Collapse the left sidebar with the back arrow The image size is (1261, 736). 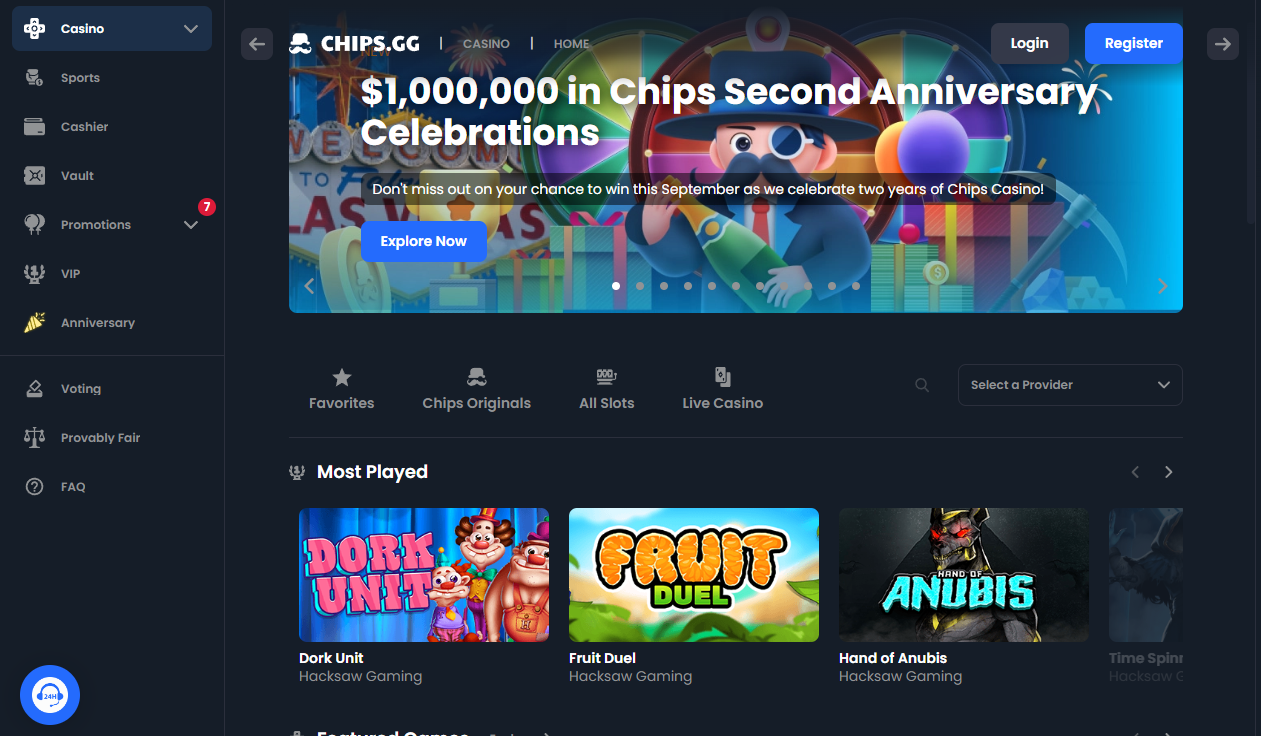point(257,44)
